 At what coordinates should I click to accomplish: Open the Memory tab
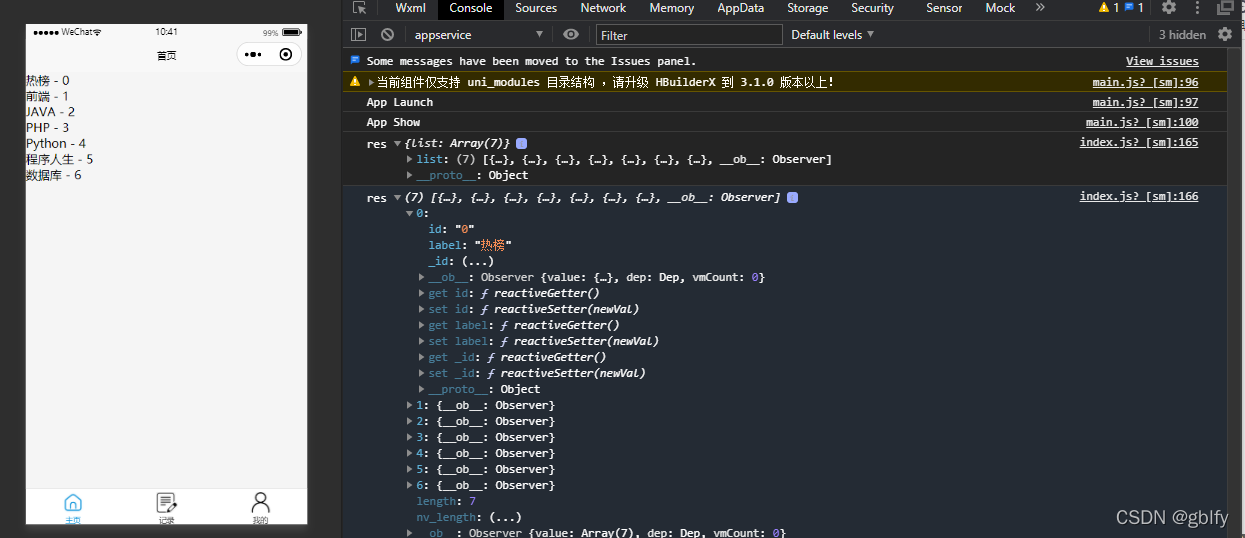(671, 8)
